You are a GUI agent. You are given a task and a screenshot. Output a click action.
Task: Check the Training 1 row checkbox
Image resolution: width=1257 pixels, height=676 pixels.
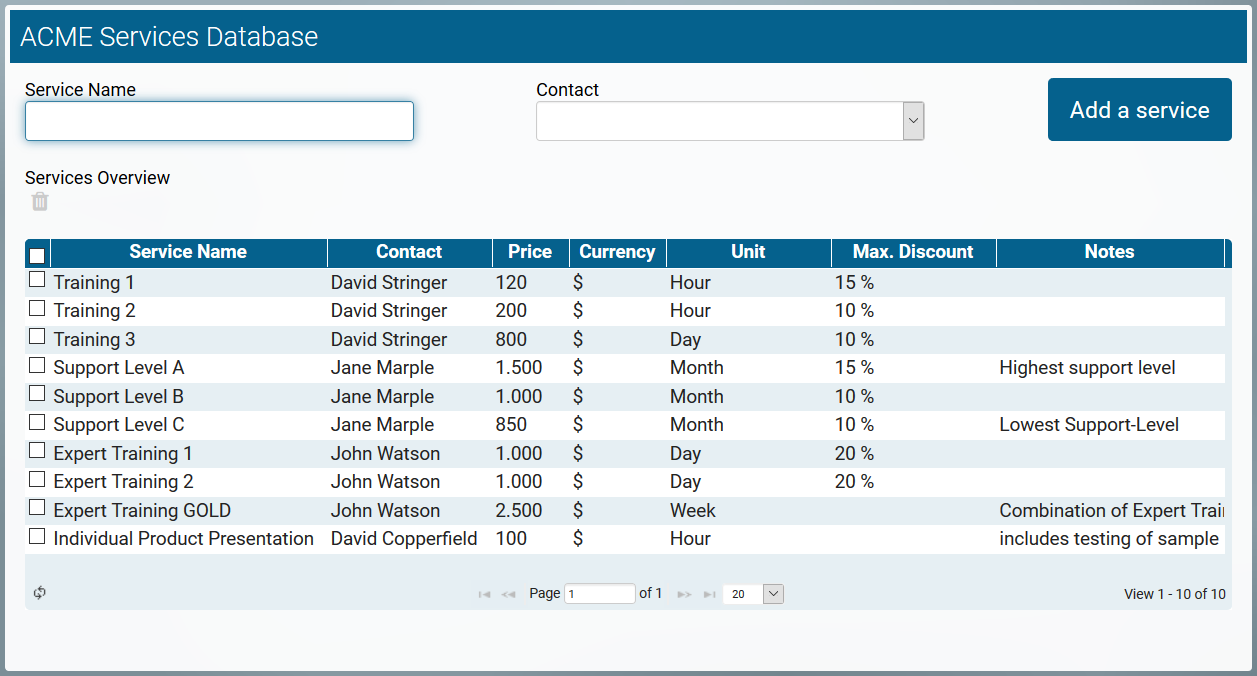[x=37, y=279]
